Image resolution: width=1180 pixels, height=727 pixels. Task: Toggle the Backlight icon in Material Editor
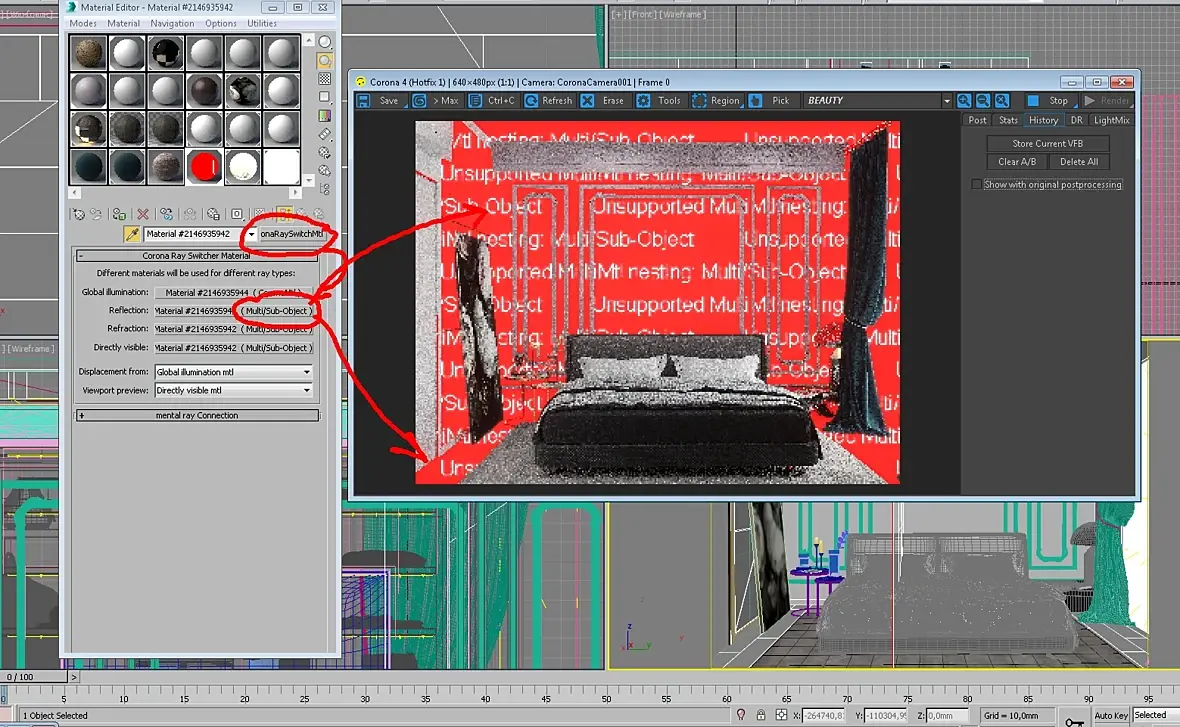(324, 61)
